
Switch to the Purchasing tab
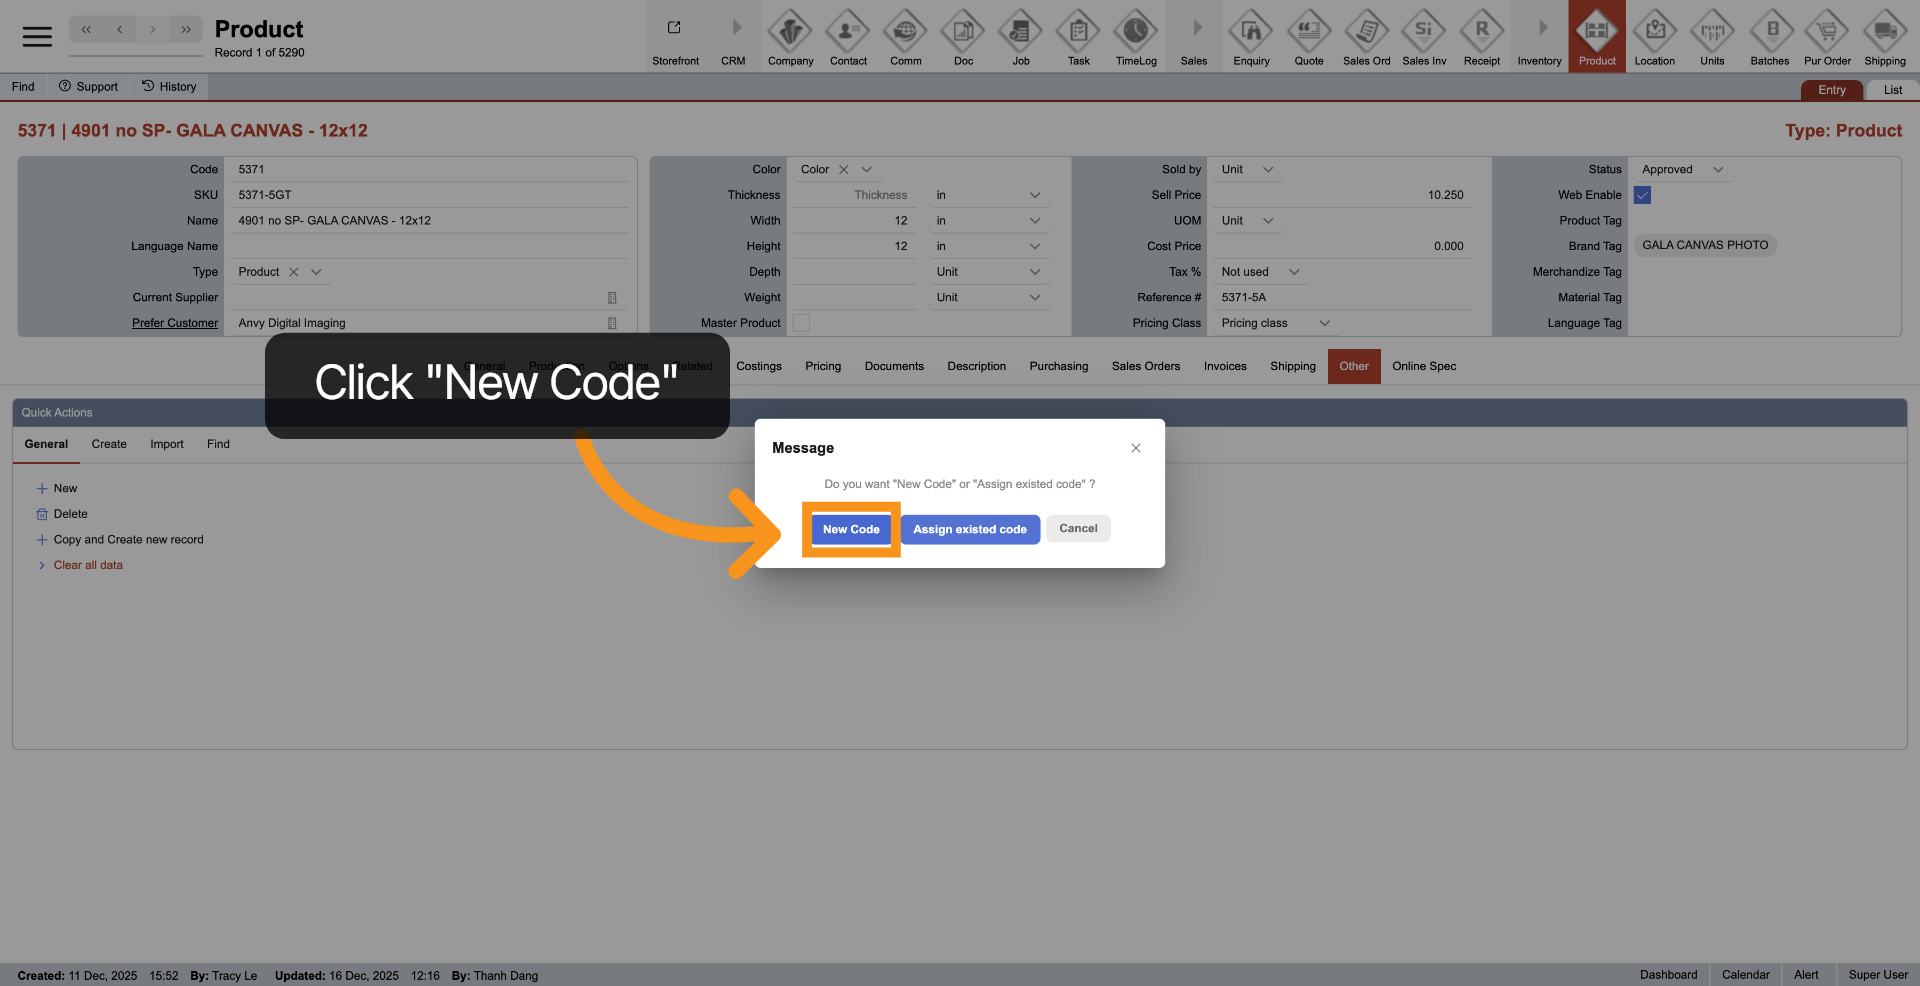click(1058, 366)
